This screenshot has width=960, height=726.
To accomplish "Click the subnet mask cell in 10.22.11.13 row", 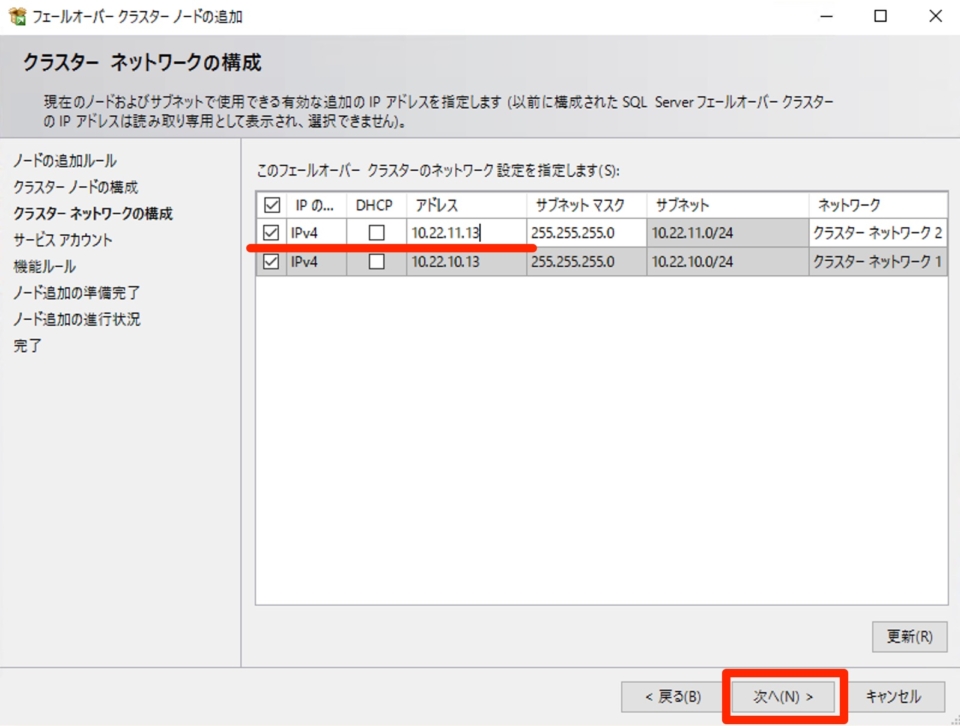I will click(587, 233).
